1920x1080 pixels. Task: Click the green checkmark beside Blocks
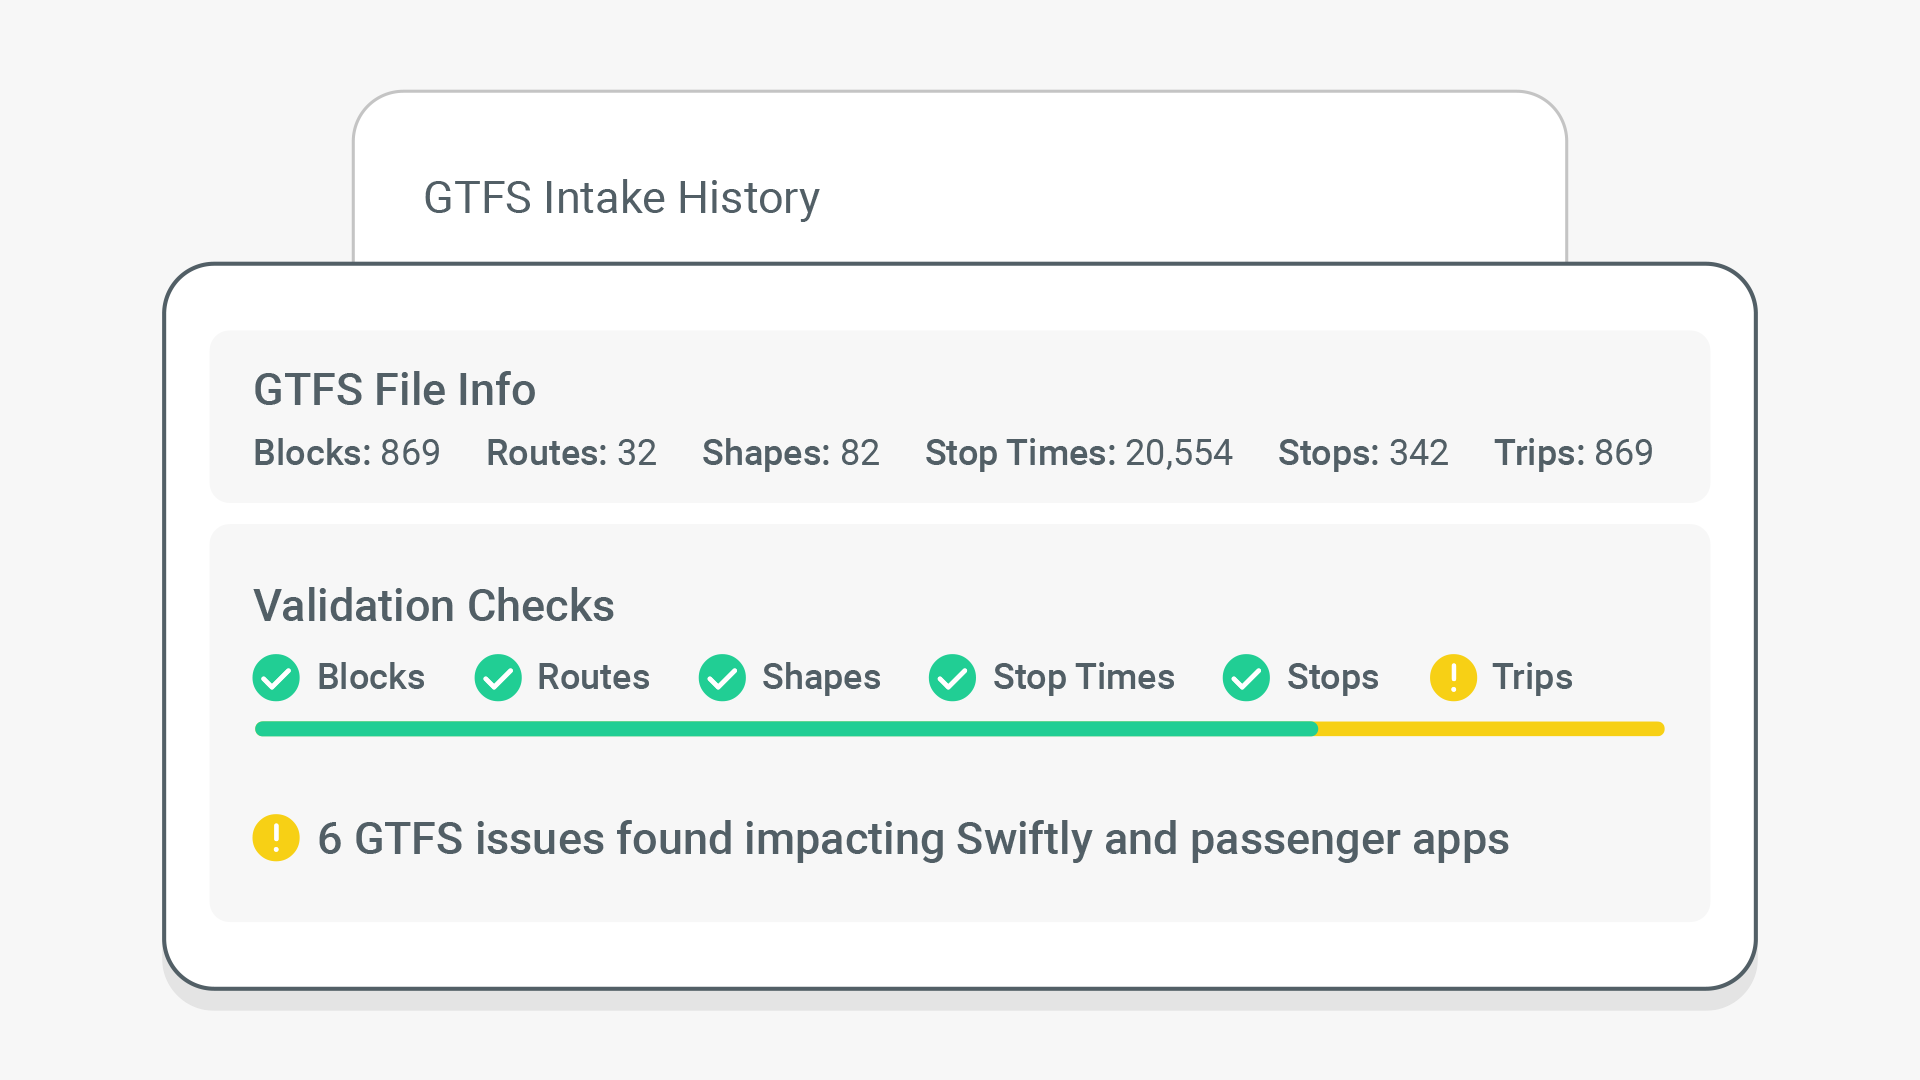click(276, 678)
